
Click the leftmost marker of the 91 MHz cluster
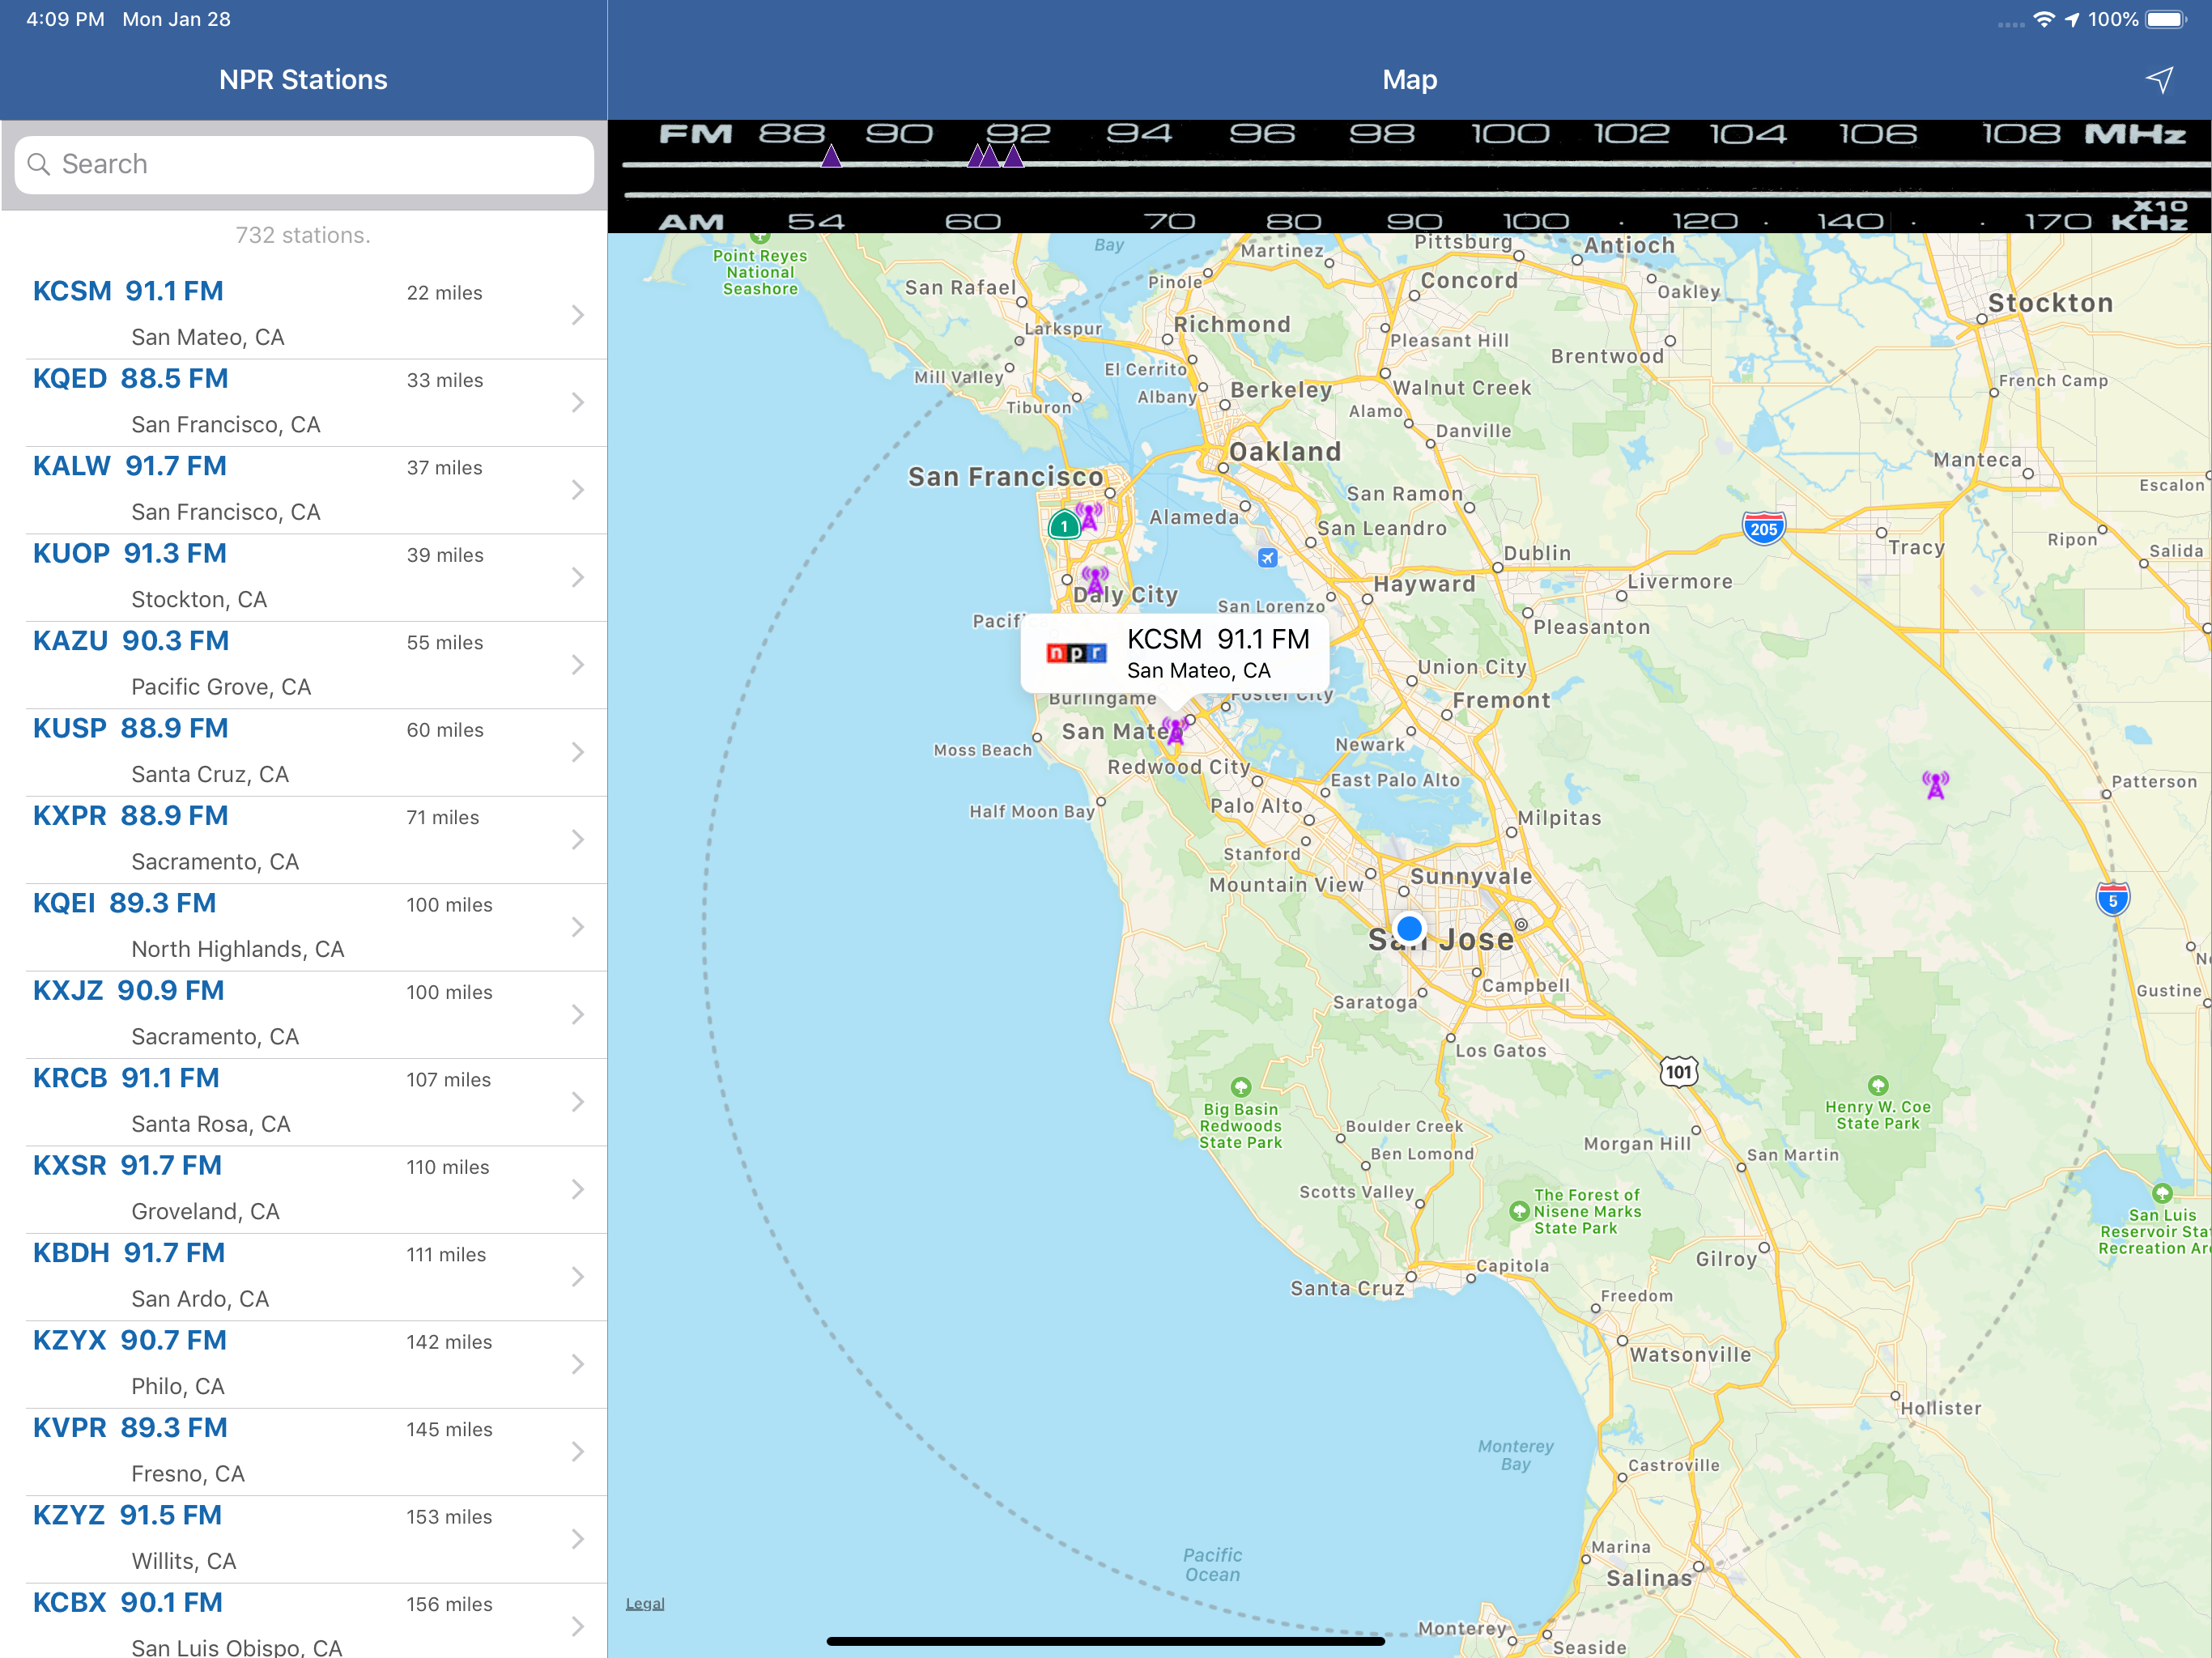click(977, 156)
